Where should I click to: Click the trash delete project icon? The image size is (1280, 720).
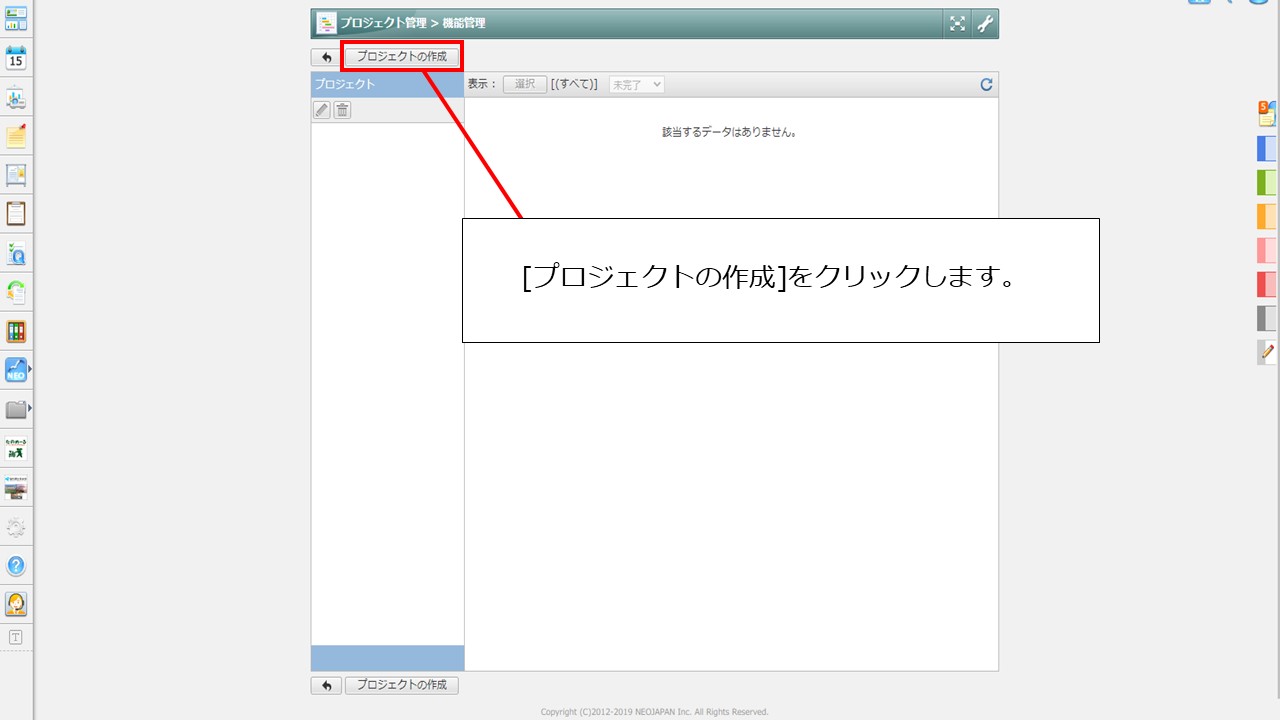[x=342, y=110]
